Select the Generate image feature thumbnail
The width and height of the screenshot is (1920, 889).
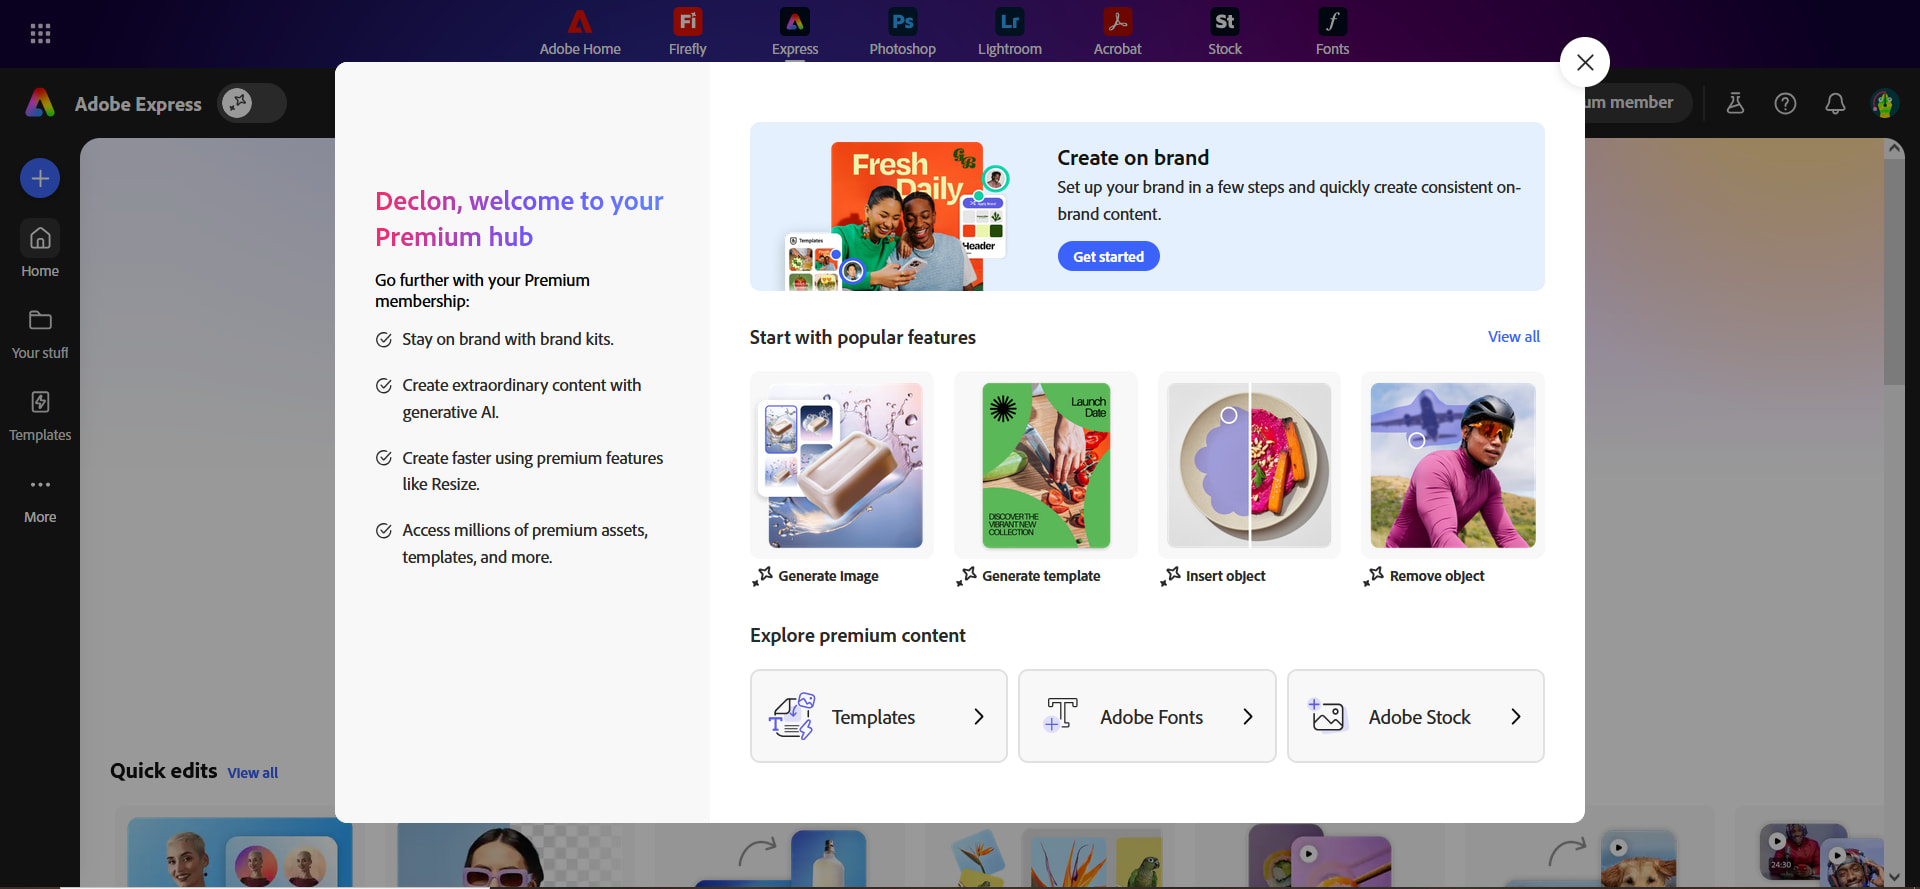[842, 465]
